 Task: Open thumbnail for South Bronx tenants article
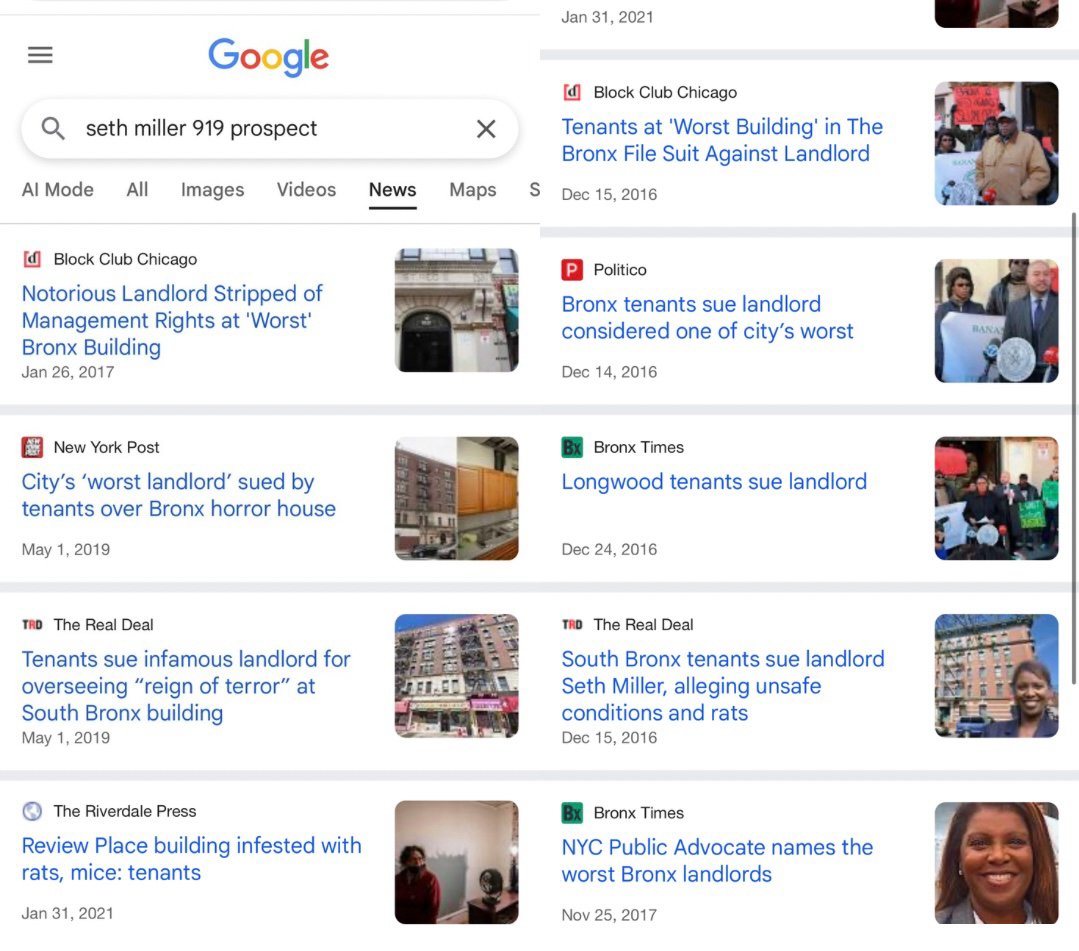coord(996,676)
